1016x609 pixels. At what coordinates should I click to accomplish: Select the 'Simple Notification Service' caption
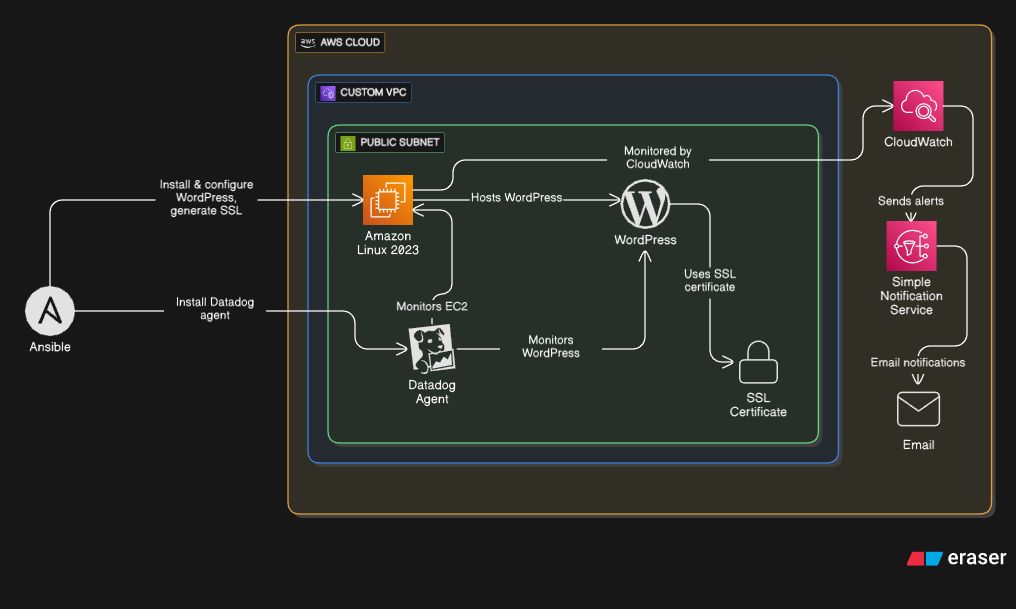911,296
